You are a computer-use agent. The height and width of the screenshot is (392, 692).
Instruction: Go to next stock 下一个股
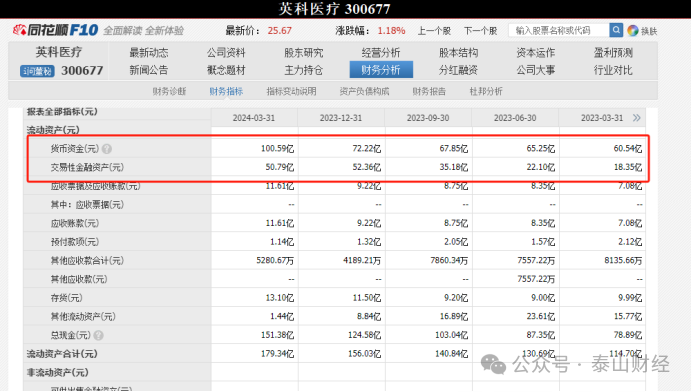481,31
